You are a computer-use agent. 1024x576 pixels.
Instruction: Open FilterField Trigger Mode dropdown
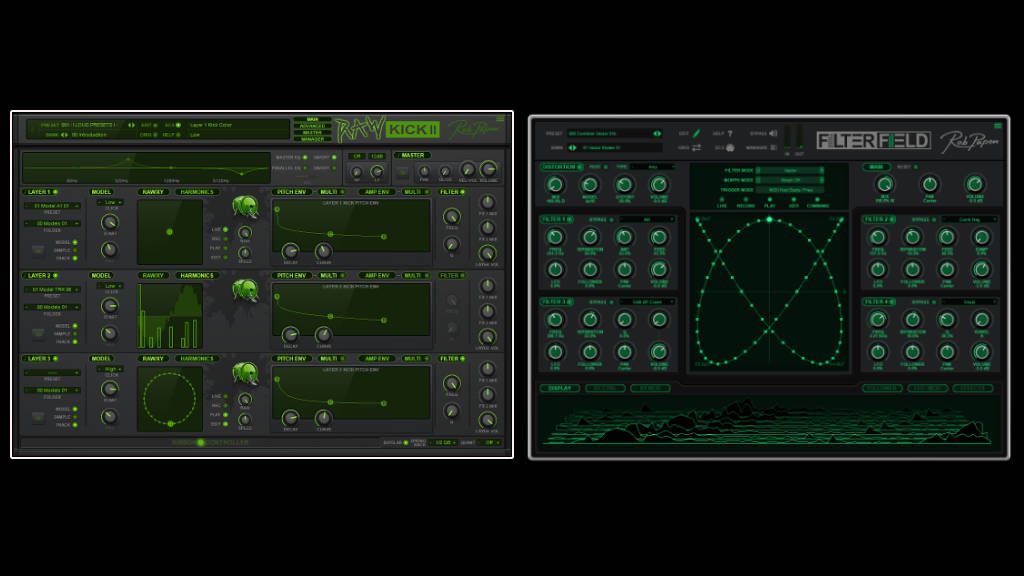(x=790, y=190)
